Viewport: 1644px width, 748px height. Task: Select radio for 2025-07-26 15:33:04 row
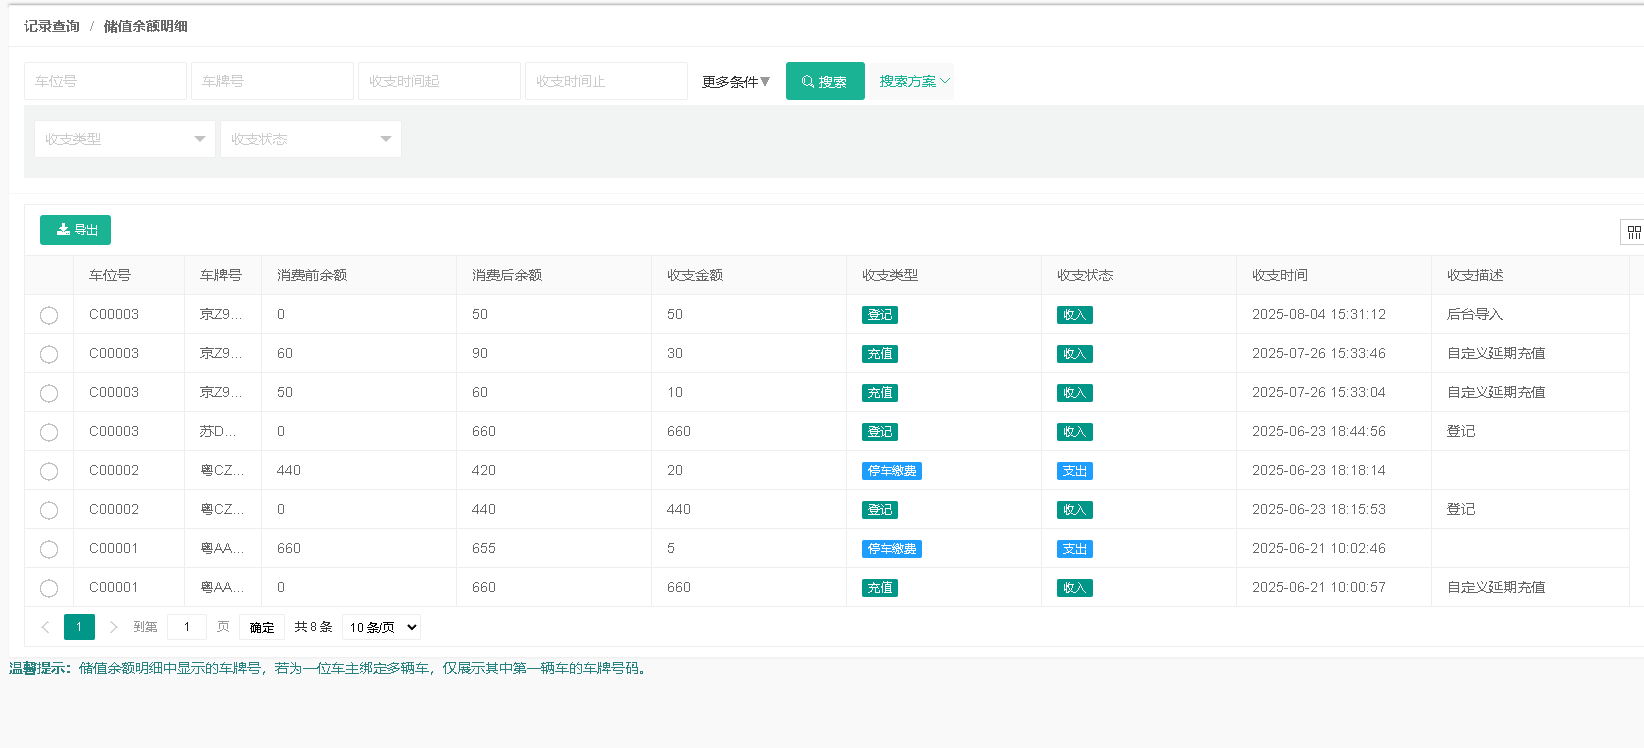click(x=49, y=393)
